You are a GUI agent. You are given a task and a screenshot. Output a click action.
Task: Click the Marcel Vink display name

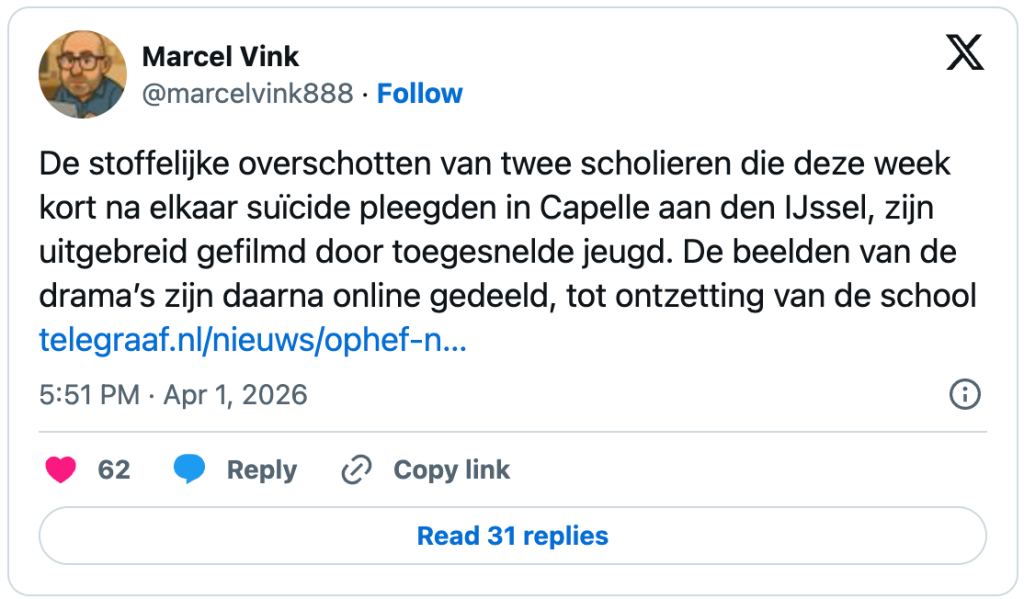pos(221,56)
